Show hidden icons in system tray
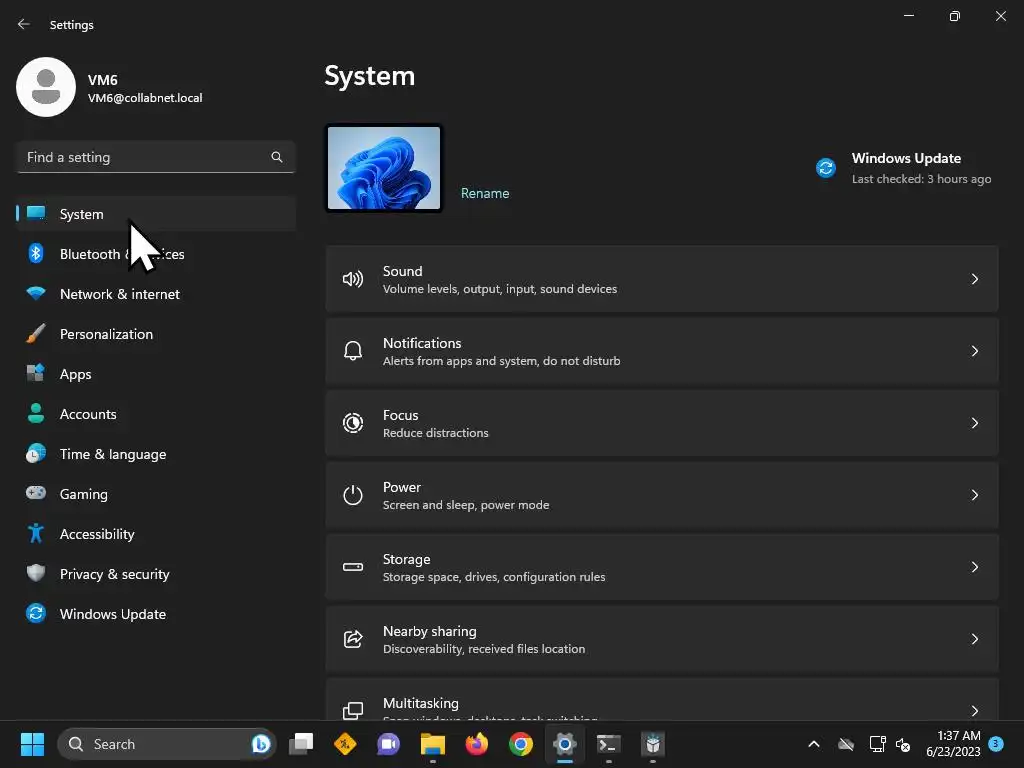1024x768 pixels. [x=814, y=744]
